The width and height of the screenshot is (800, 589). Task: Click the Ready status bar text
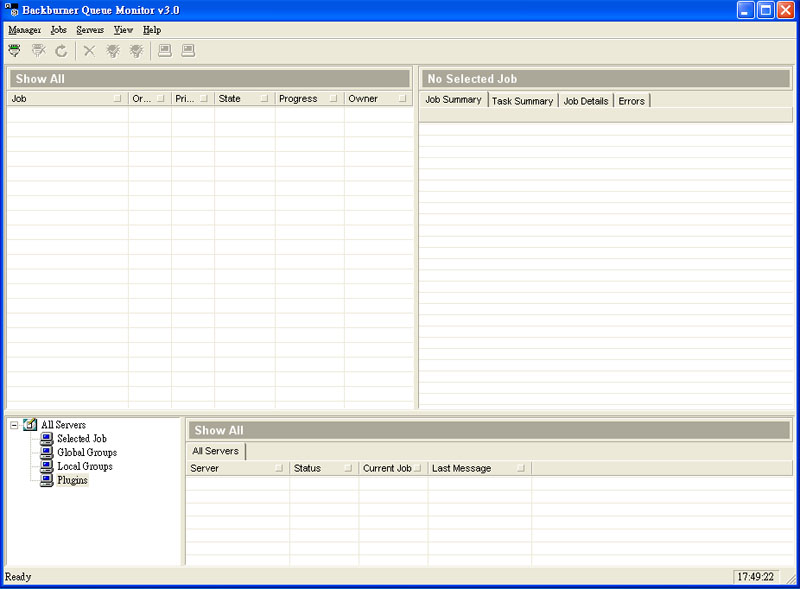[x=18, y=577]
